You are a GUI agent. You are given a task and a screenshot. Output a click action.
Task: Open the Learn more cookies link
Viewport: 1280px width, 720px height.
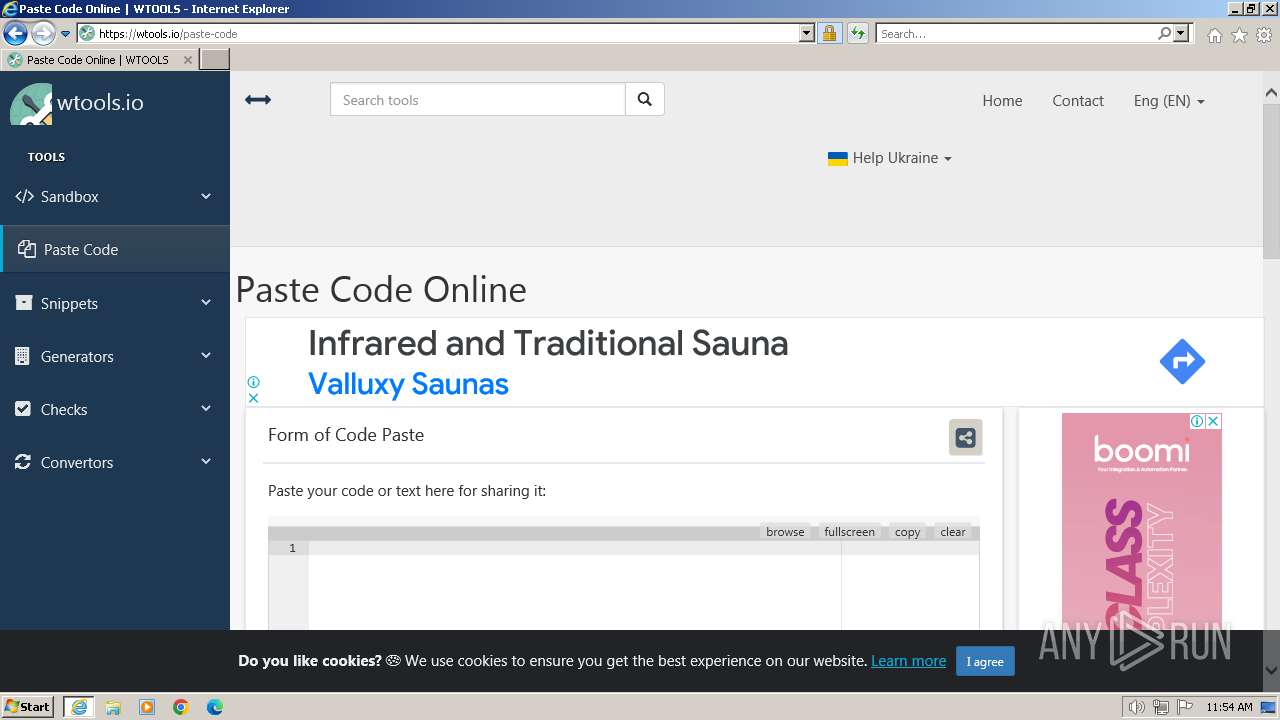point(908,661)
